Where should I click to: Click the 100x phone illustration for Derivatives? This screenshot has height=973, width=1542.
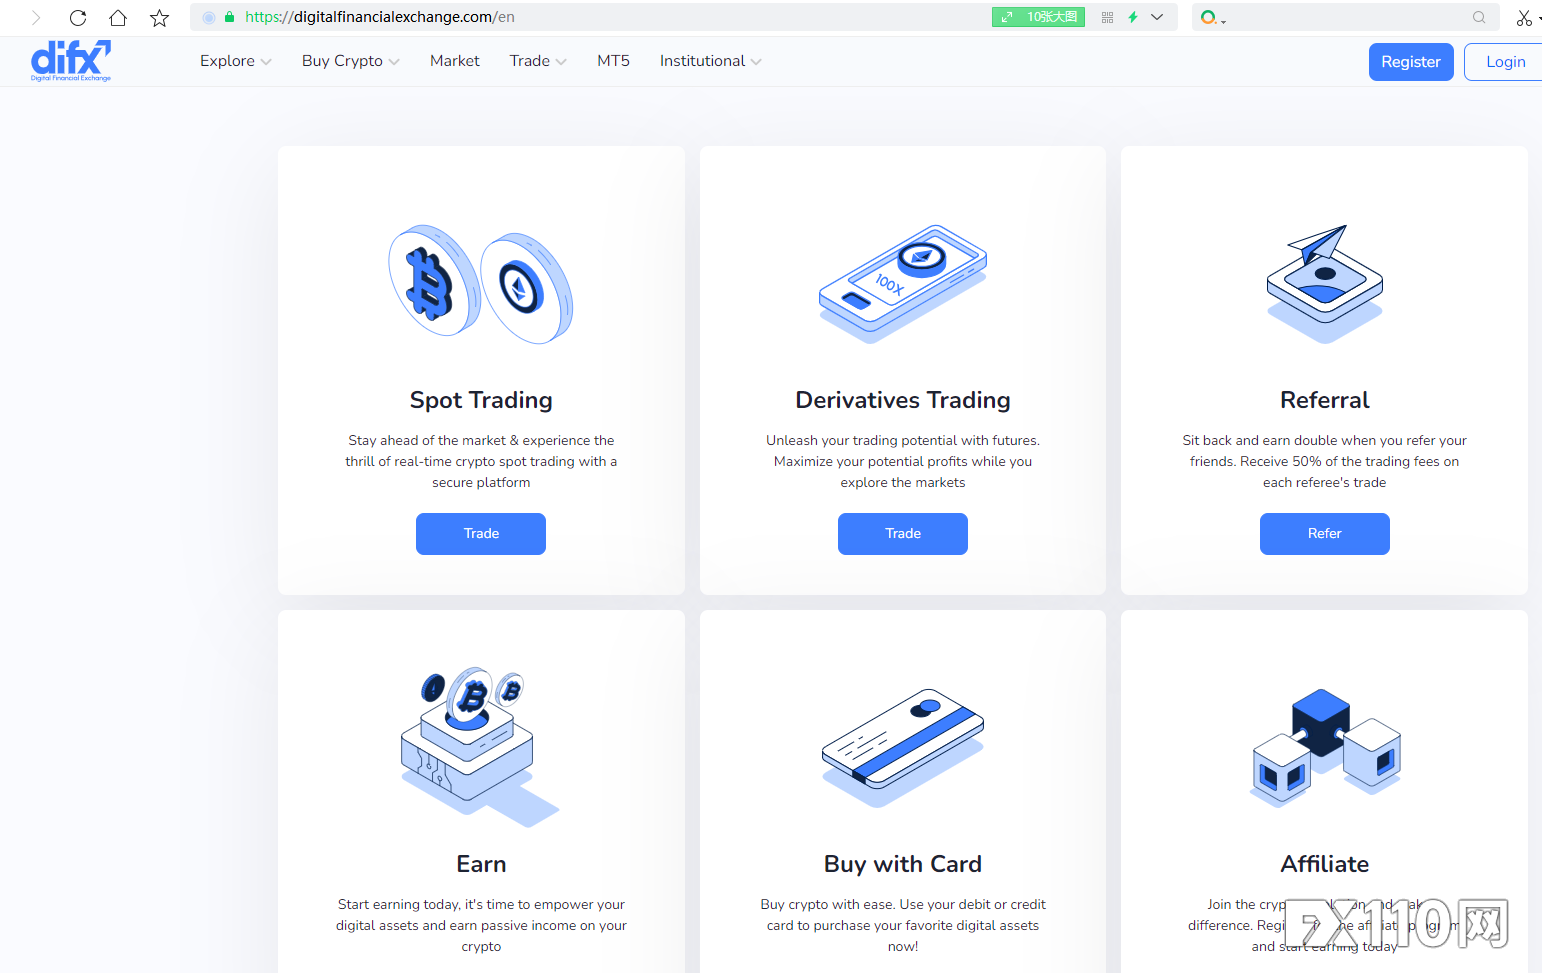903,284
